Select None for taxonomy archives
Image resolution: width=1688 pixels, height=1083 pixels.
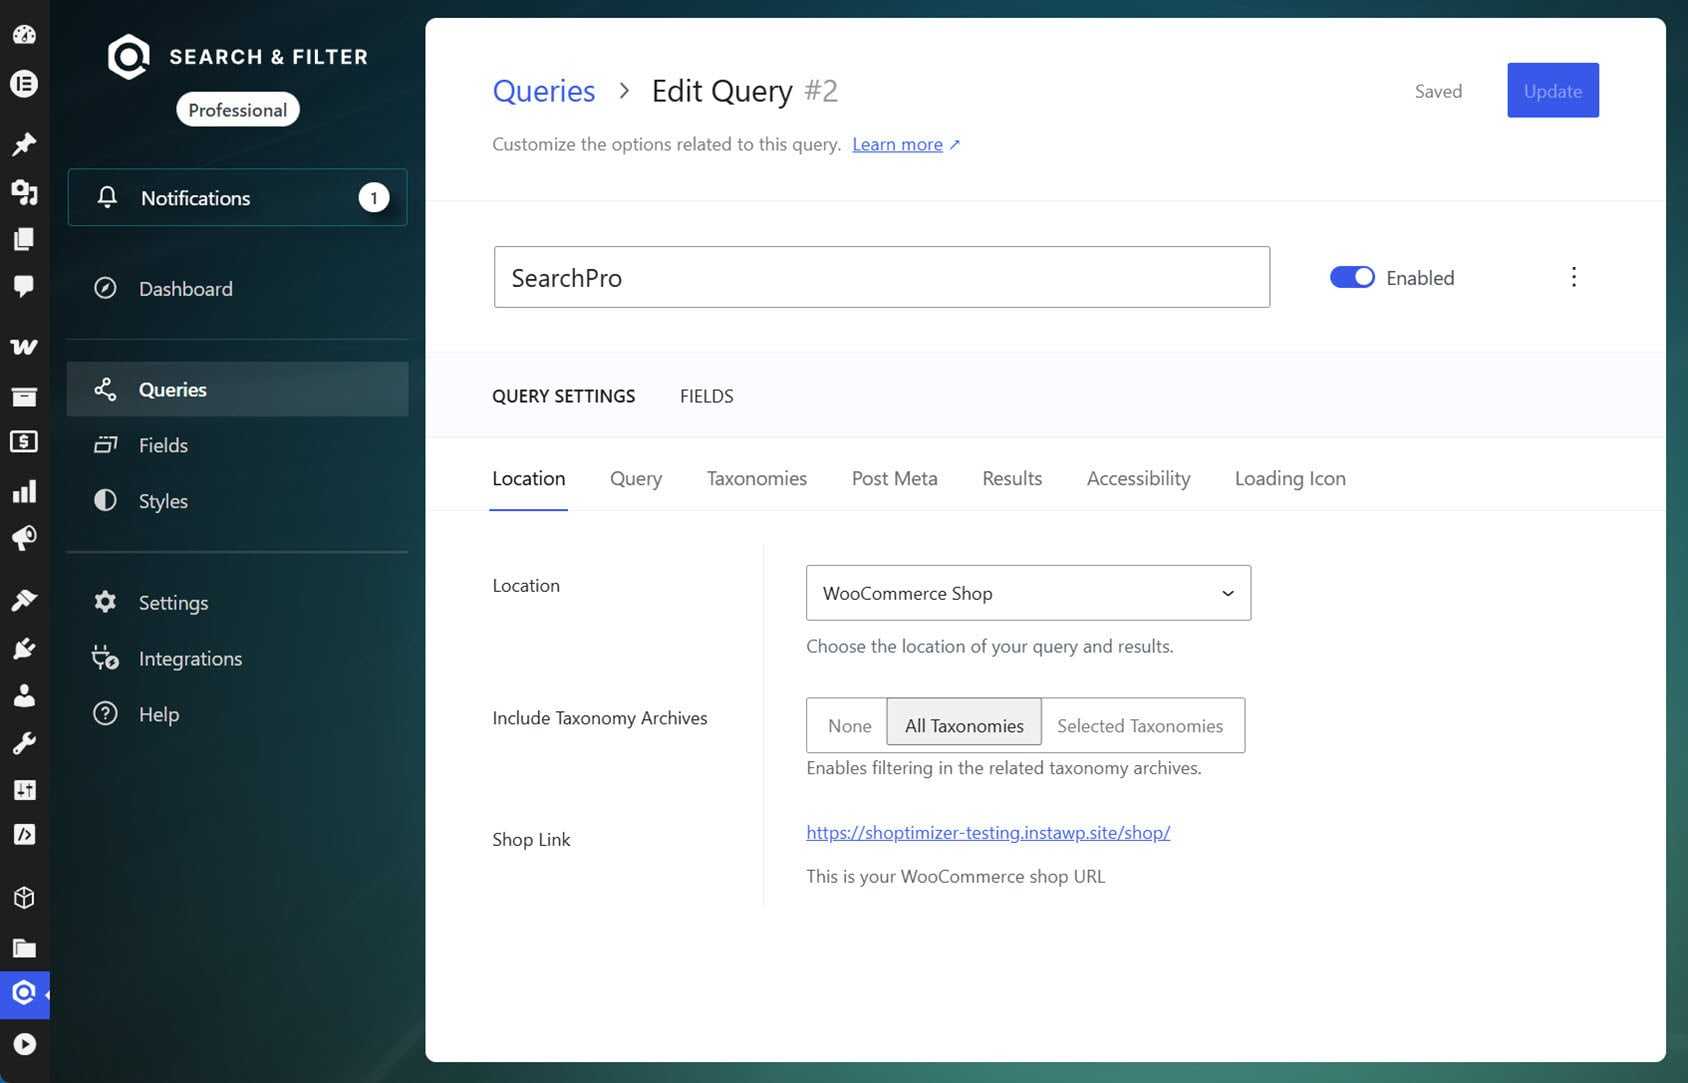point(848,725)
